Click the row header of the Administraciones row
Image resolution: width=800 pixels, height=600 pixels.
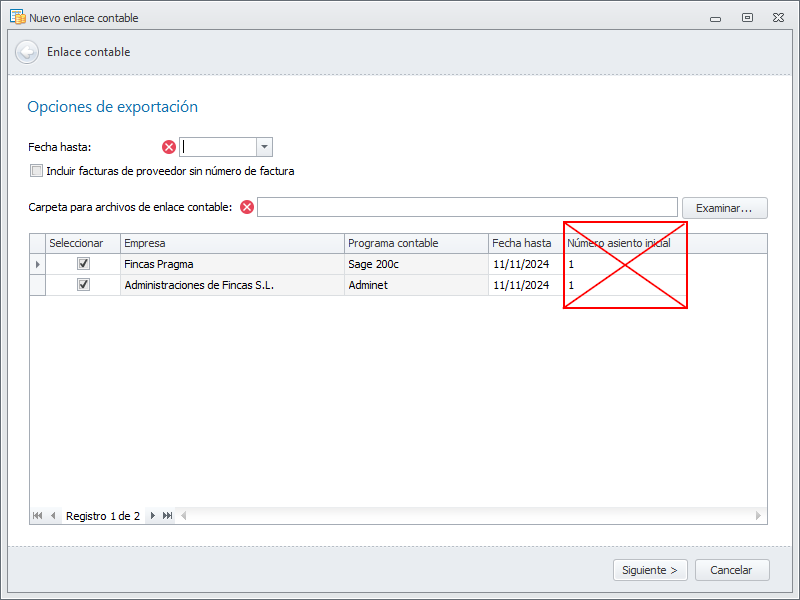click(38, 285)
